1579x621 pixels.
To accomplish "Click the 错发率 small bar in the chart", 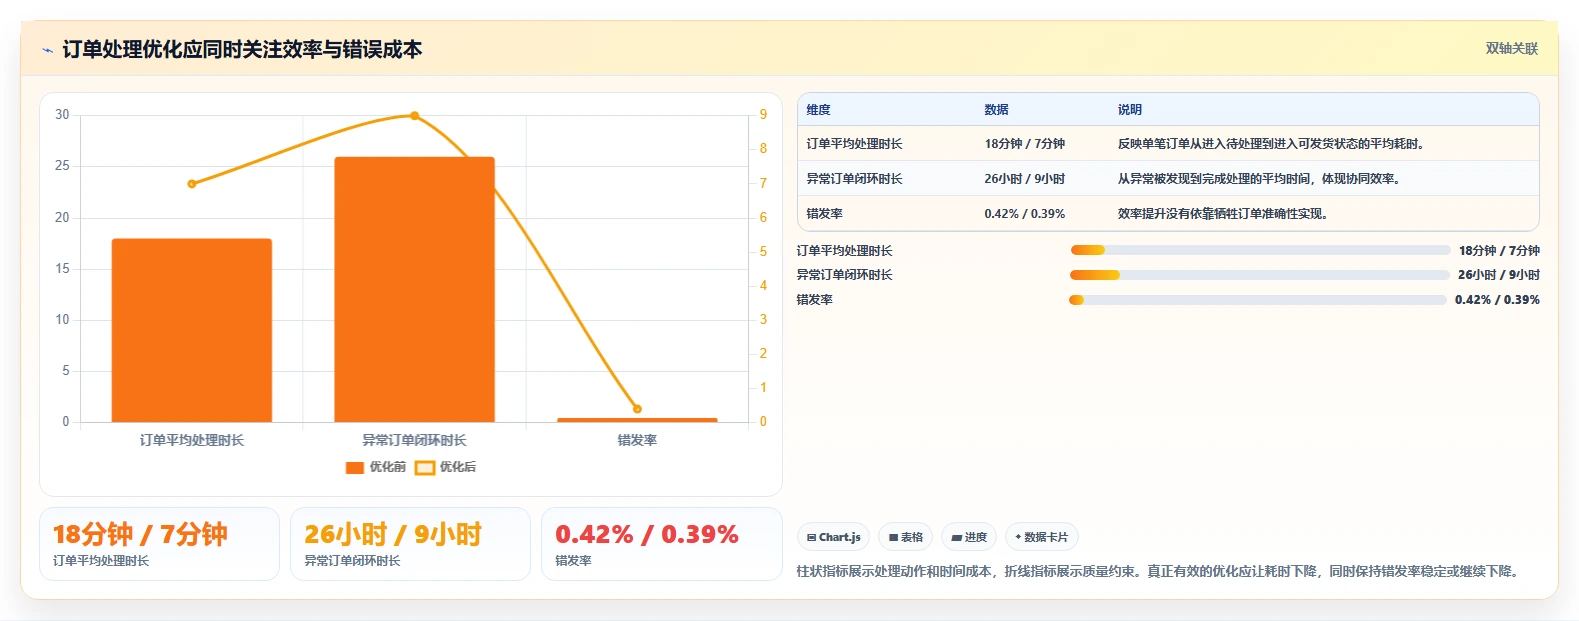I will 637,420.
